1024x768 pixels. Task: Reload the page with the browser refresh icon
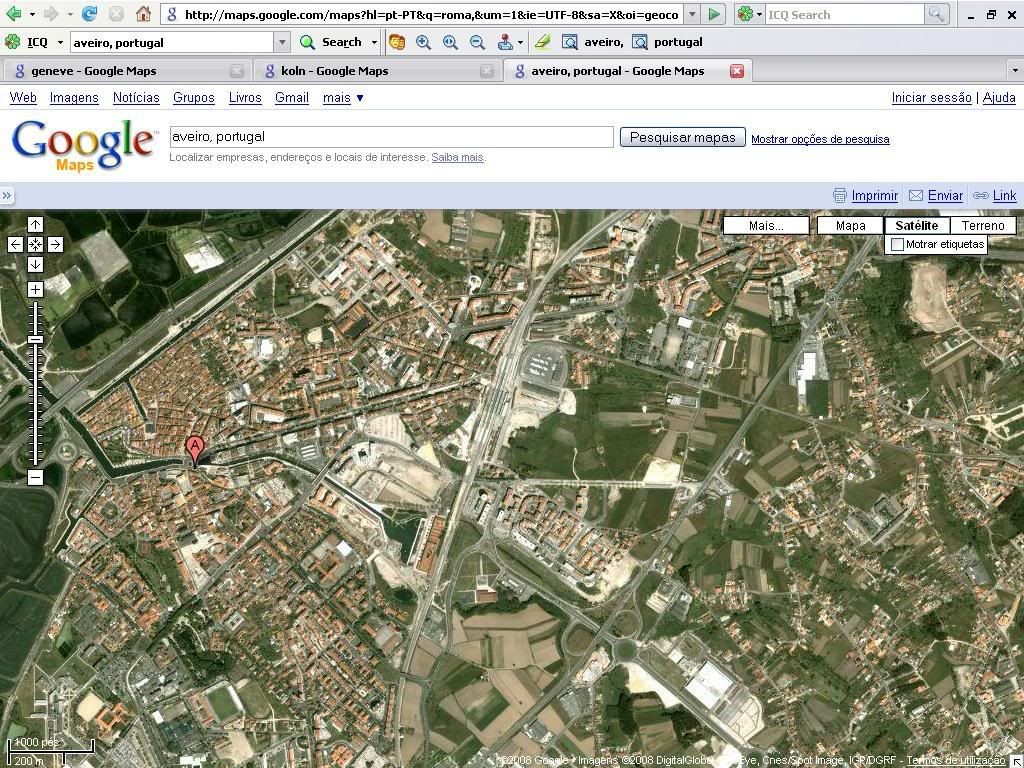tap(90, 14)
